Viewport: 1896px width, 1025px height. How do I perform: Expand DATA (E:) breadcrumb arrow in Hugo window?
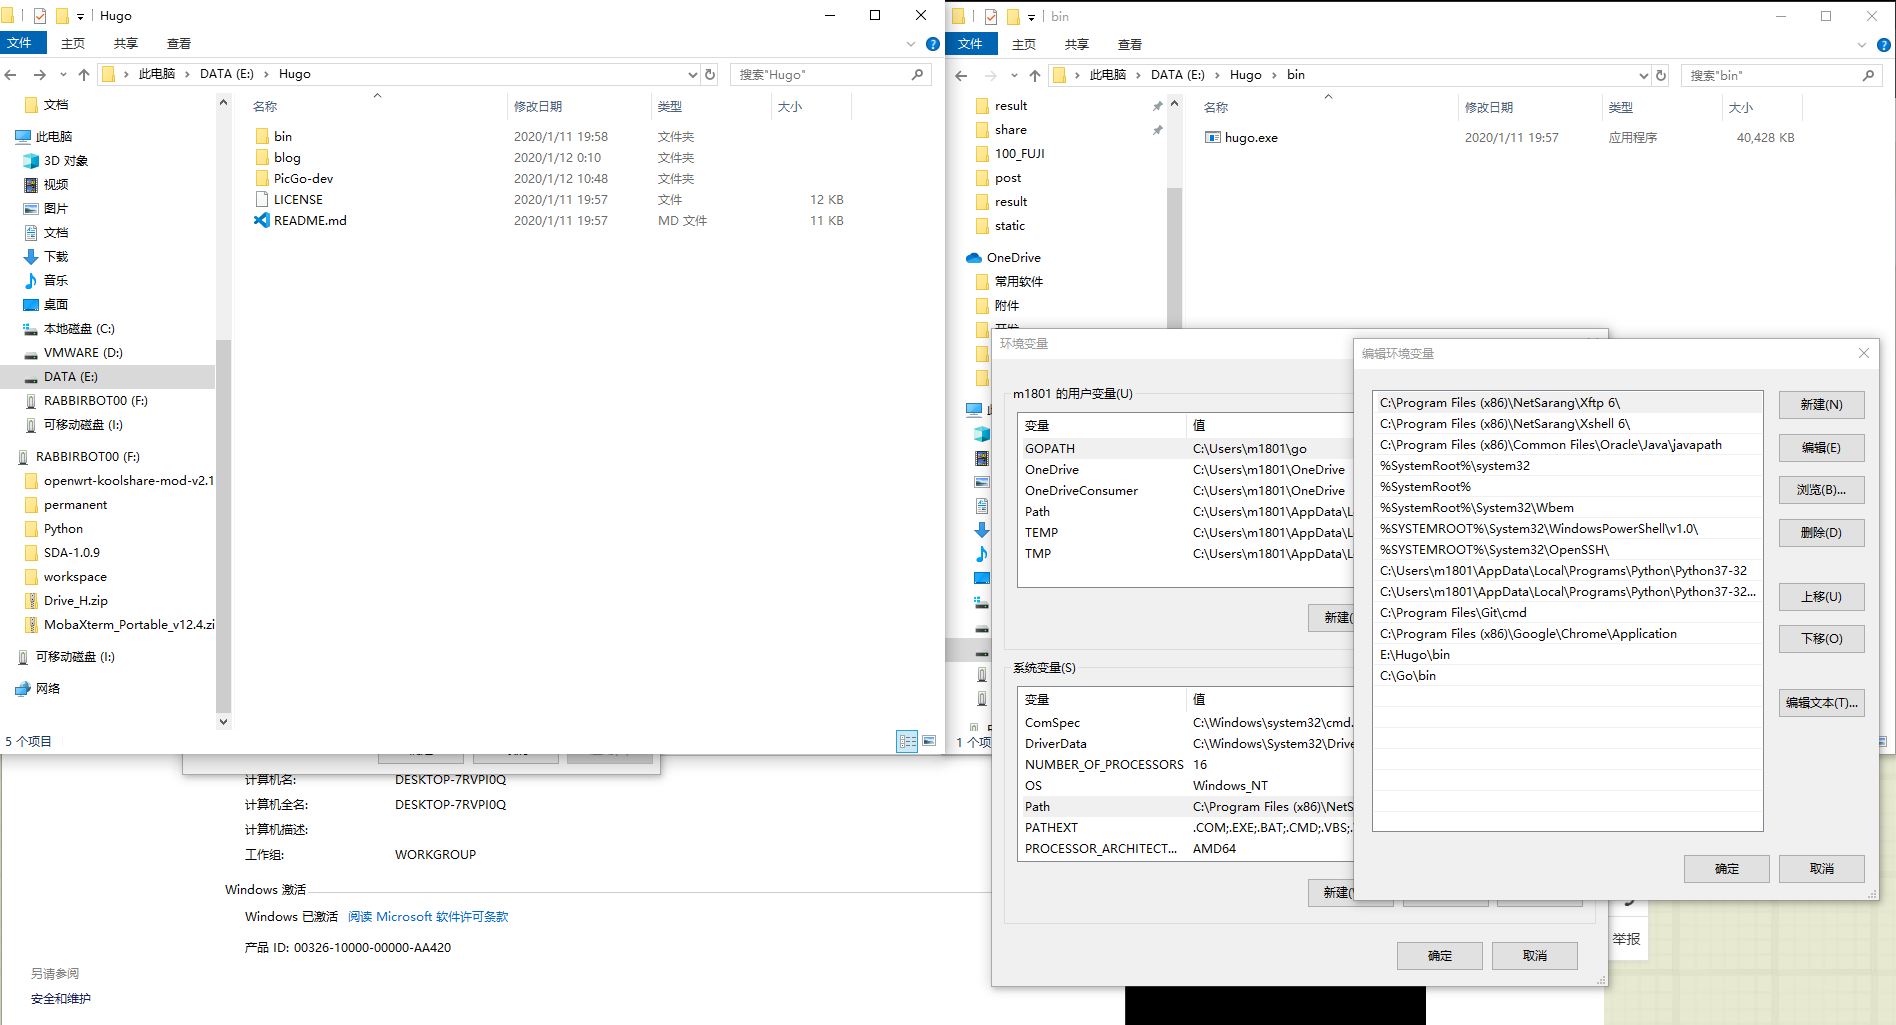coord(265,74)
